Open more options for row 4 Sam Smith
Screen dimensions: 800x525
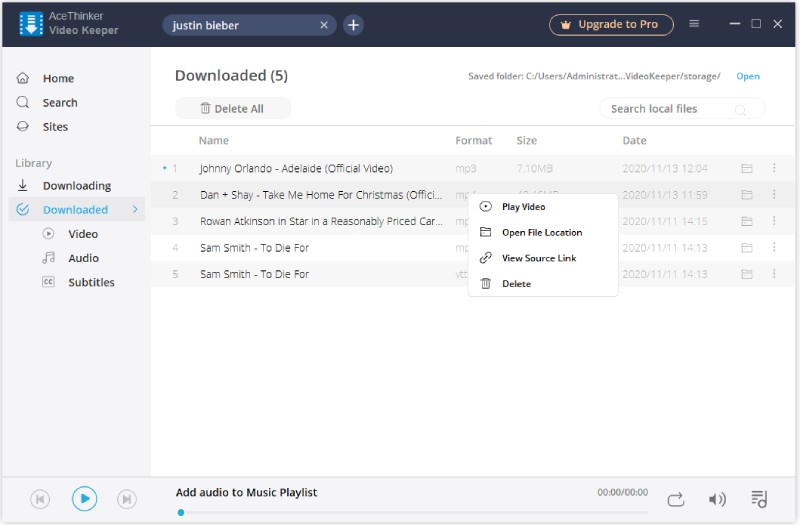click(x=774, y=247)
